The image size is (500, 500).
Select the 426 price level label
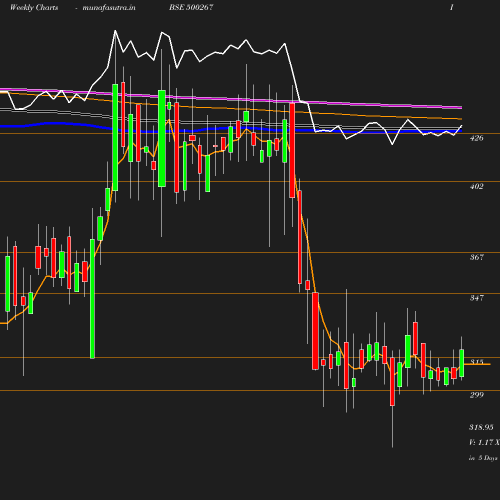coord(476,138)
